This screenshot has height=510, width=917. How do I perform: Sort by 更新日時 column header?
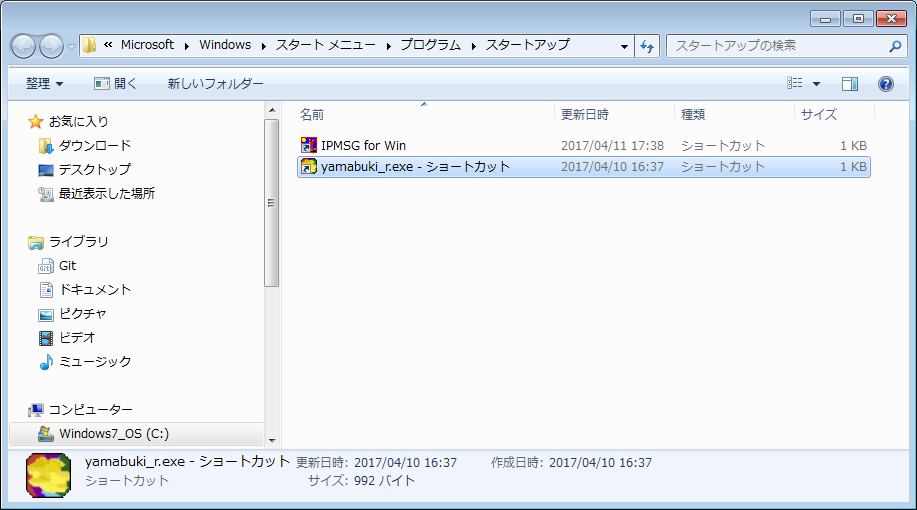click(x=585, y=114)
